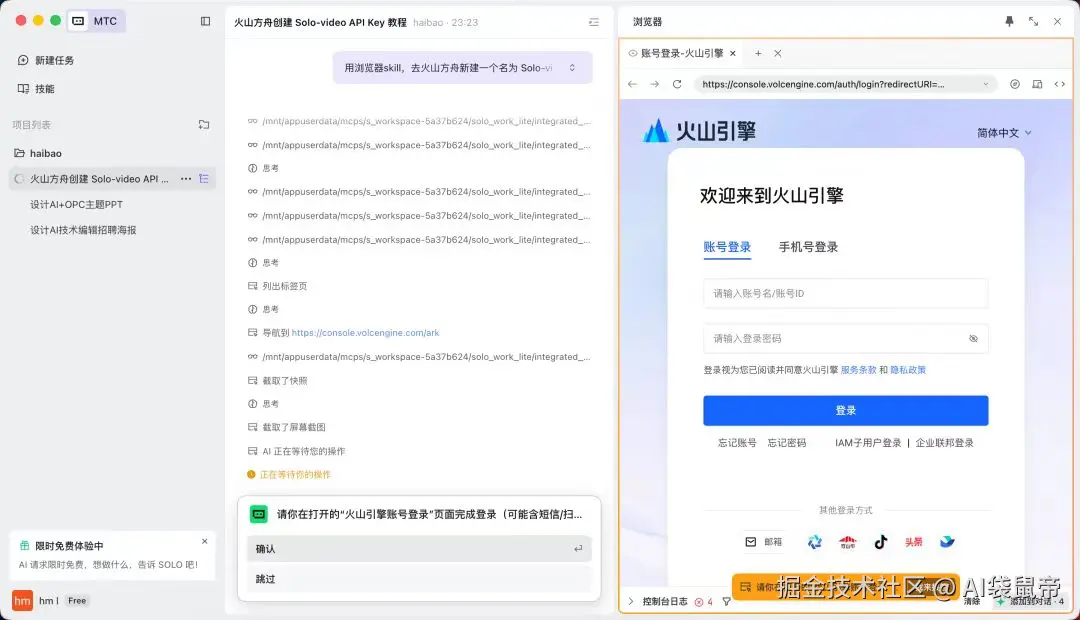The width and height of the screenshot is (1080, 620).
Task: Add a new browser tab
Action: [758, 53]
